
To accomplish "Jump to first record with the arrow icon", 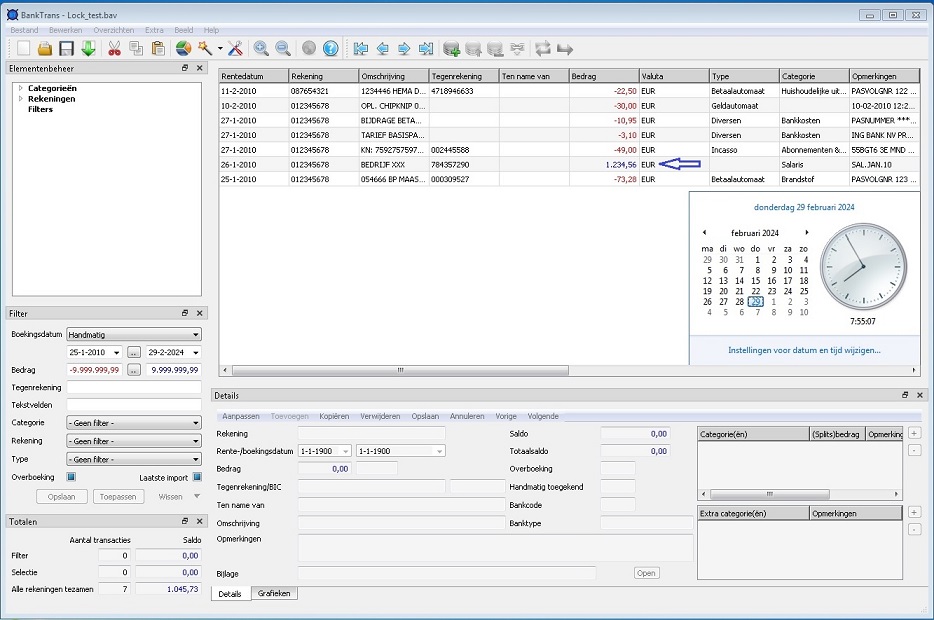I will point(360,48).
